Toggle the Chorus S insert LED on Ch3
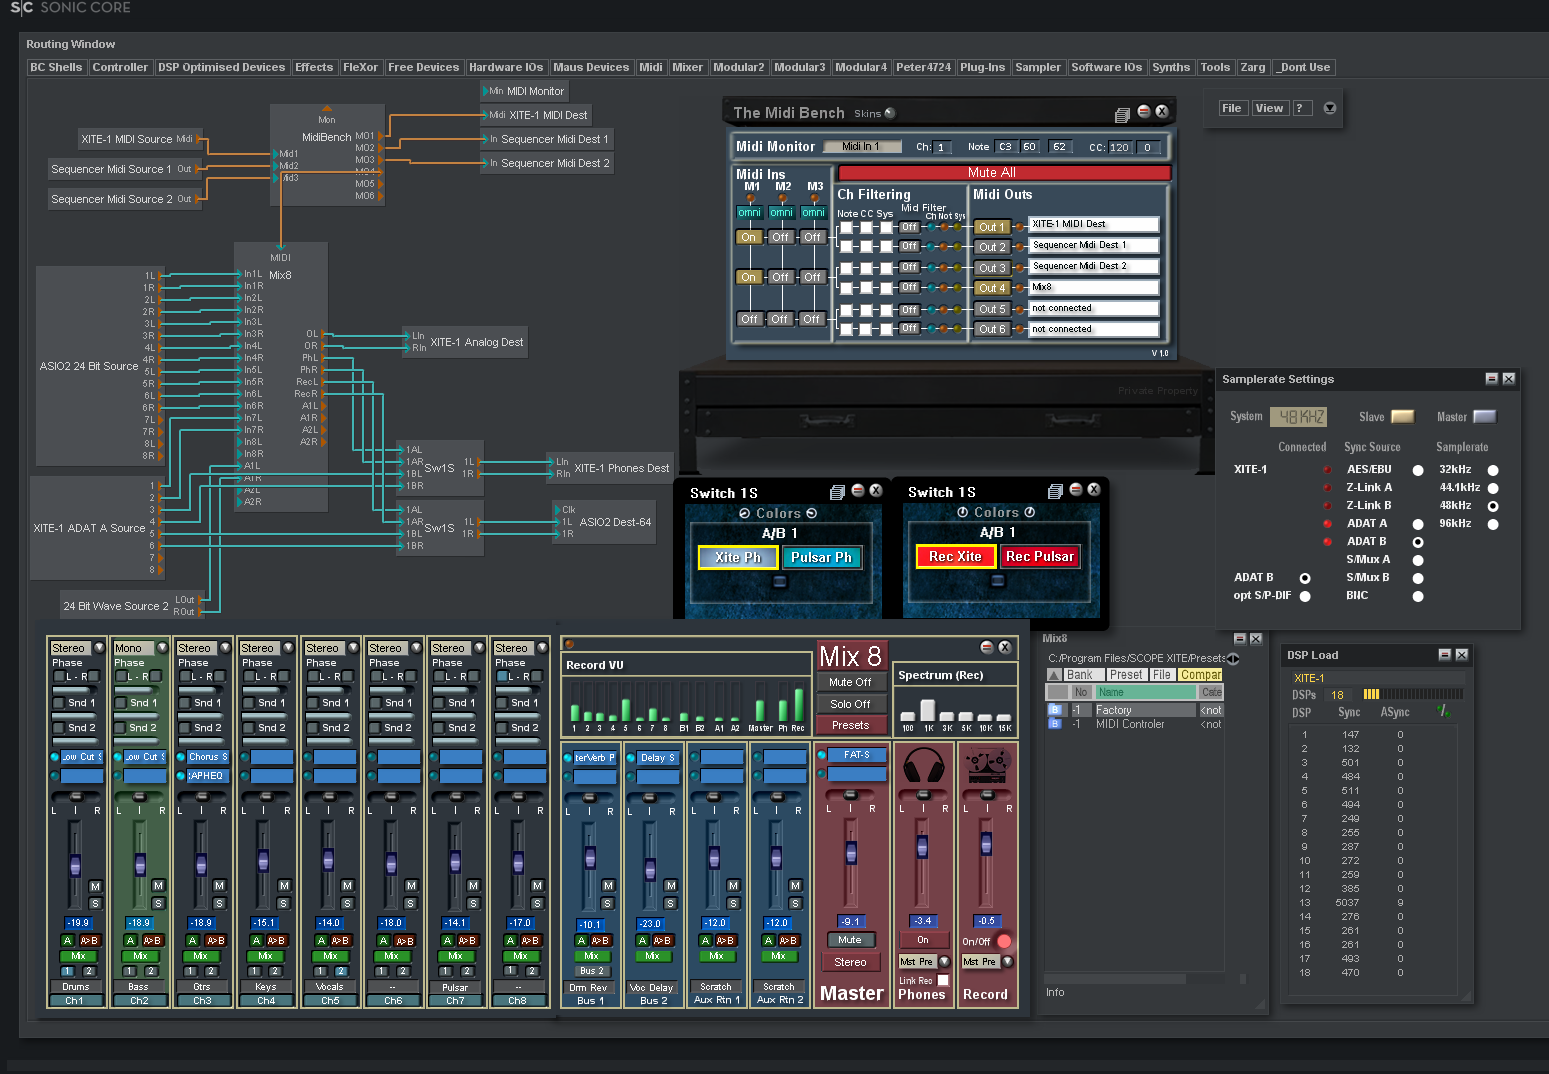 pos(181,757)
